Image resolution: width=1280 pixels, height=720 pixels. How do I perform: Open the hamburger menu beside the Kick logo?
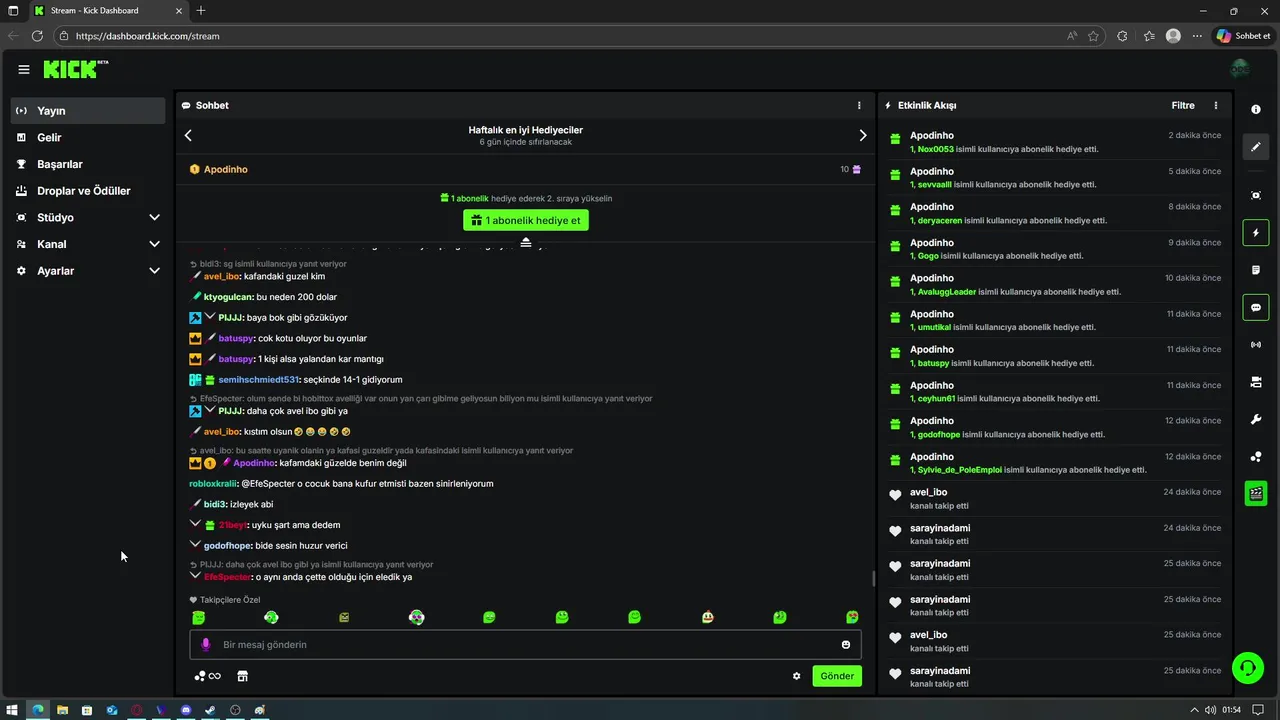24,69
